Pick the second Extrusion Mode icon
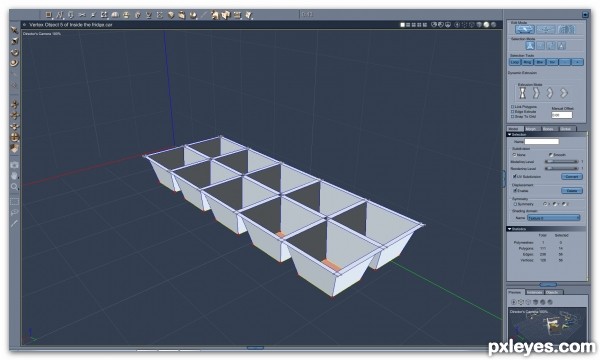600x360 pixels. [x=536, y=93]
